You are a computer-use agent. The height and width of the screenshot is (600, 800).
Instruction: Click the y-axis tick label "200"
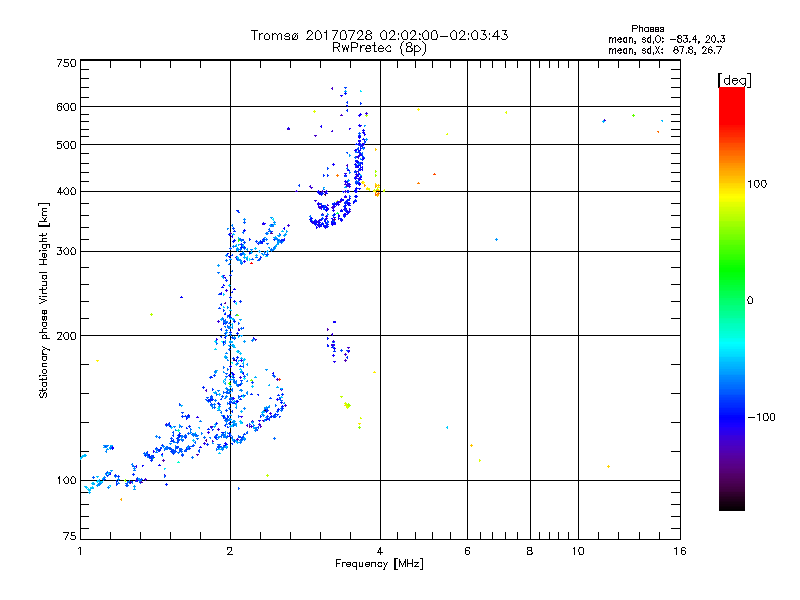(x=66, y=336)
